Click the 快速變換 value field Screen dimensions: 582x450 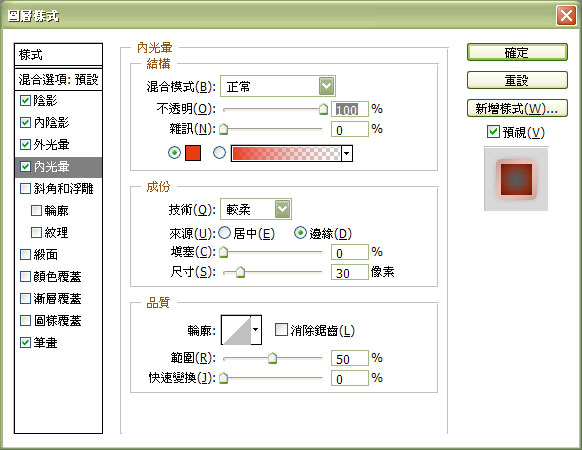(350, 378)
